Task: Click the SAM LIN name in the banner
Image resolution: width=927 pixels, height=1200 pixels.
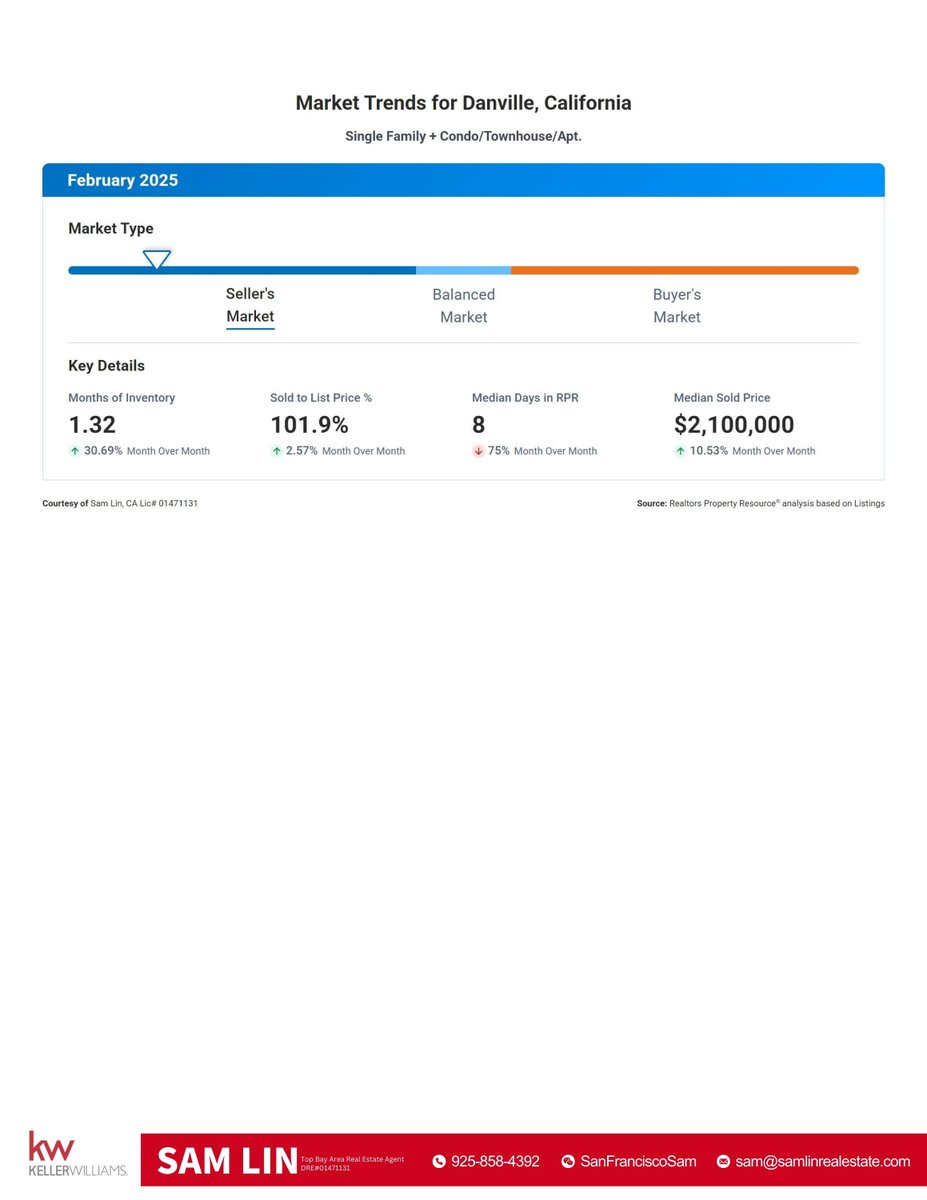Action: [226, 1160]
